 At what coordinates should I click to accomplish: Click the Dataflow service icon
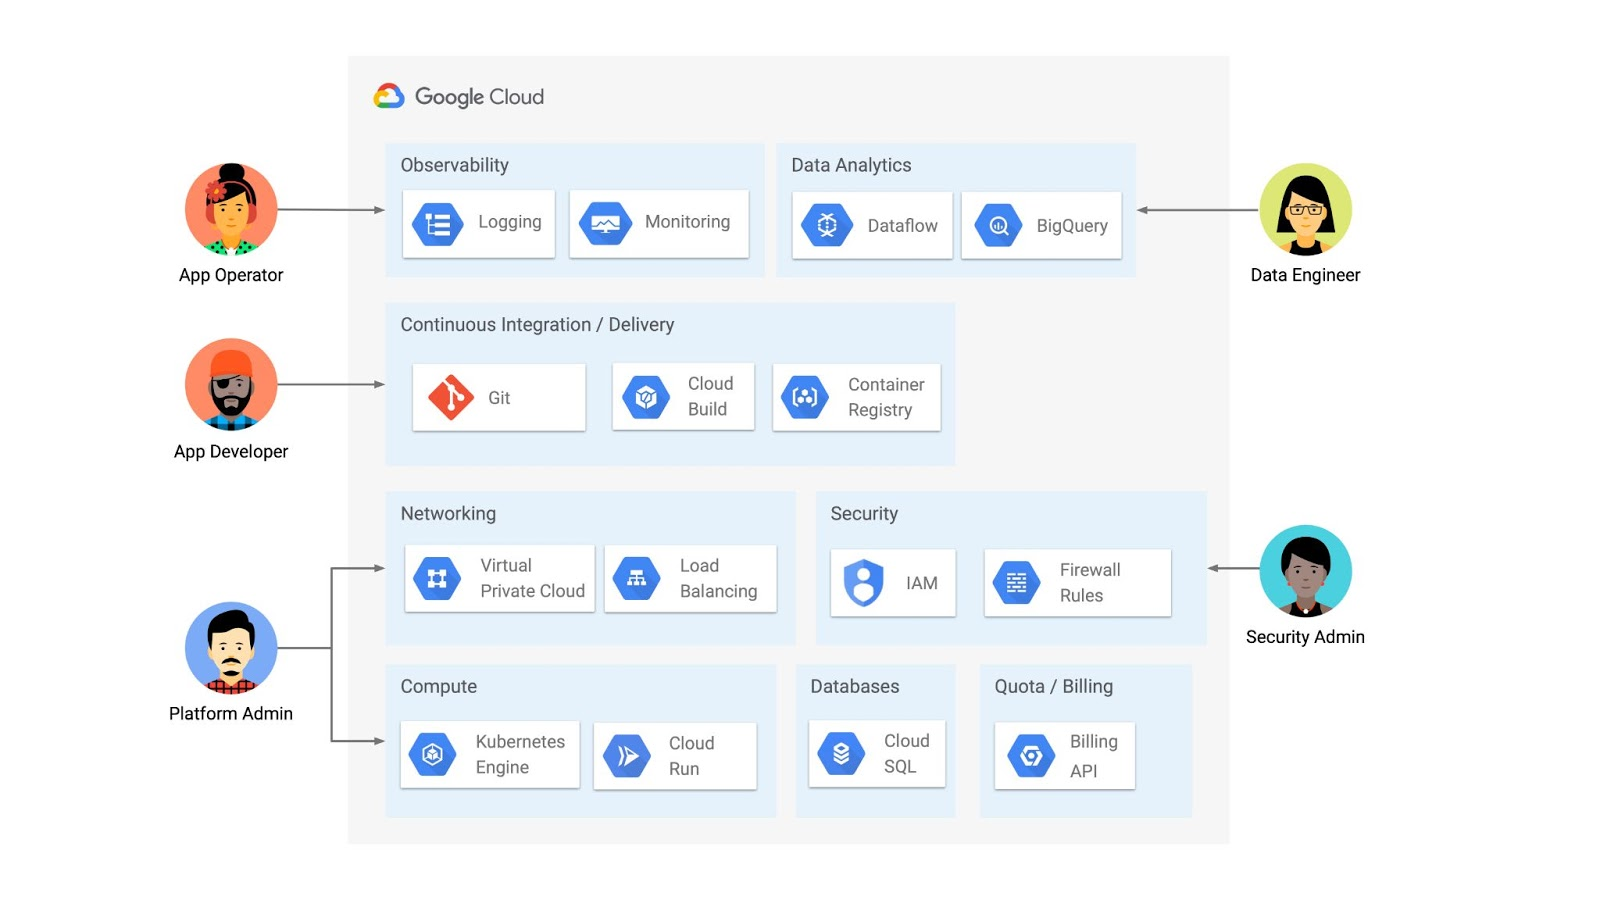click(x=827, y=226)
